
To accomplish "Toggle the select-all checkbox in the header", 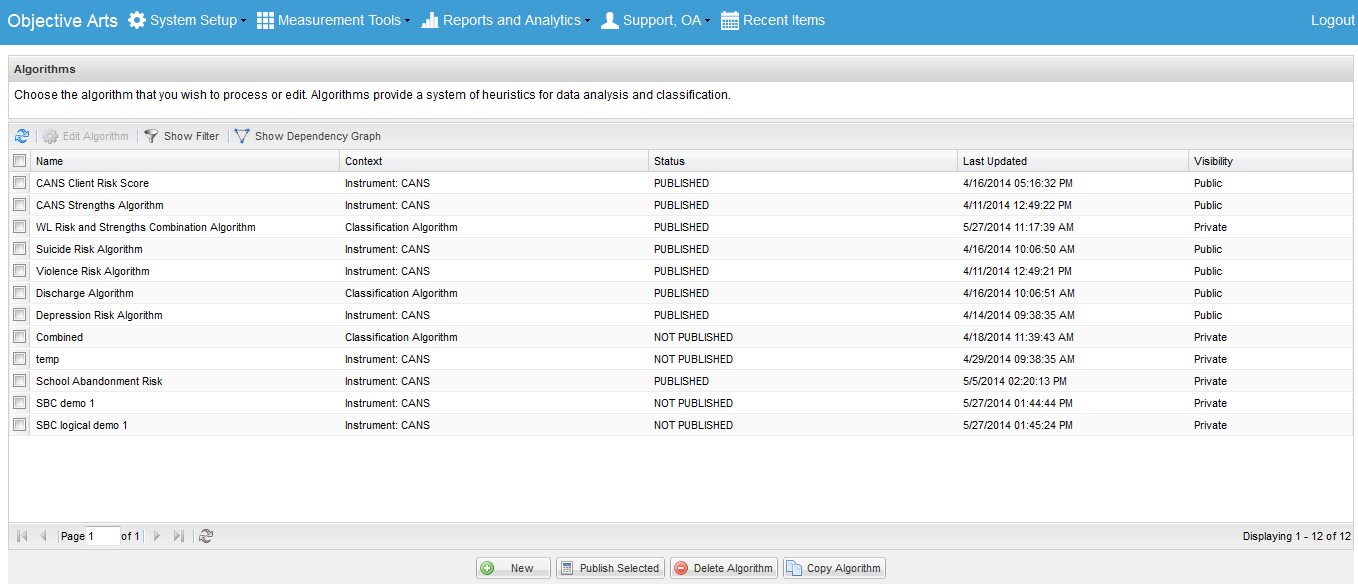I will 20,161.
